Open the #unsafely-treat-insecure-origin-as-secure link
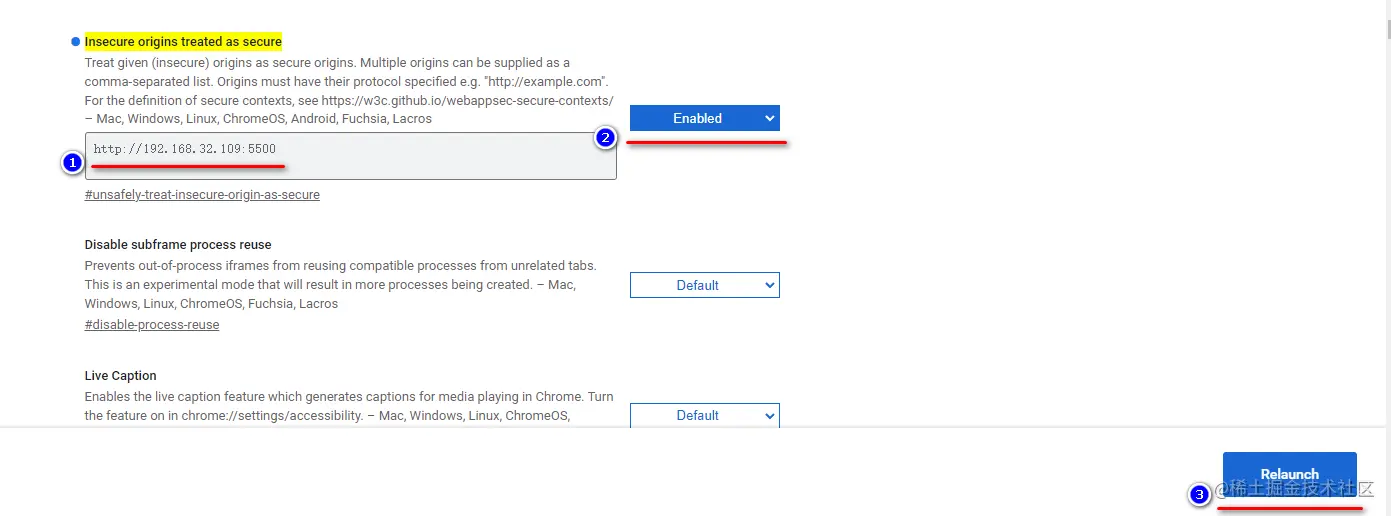 (x=202, y=195)
